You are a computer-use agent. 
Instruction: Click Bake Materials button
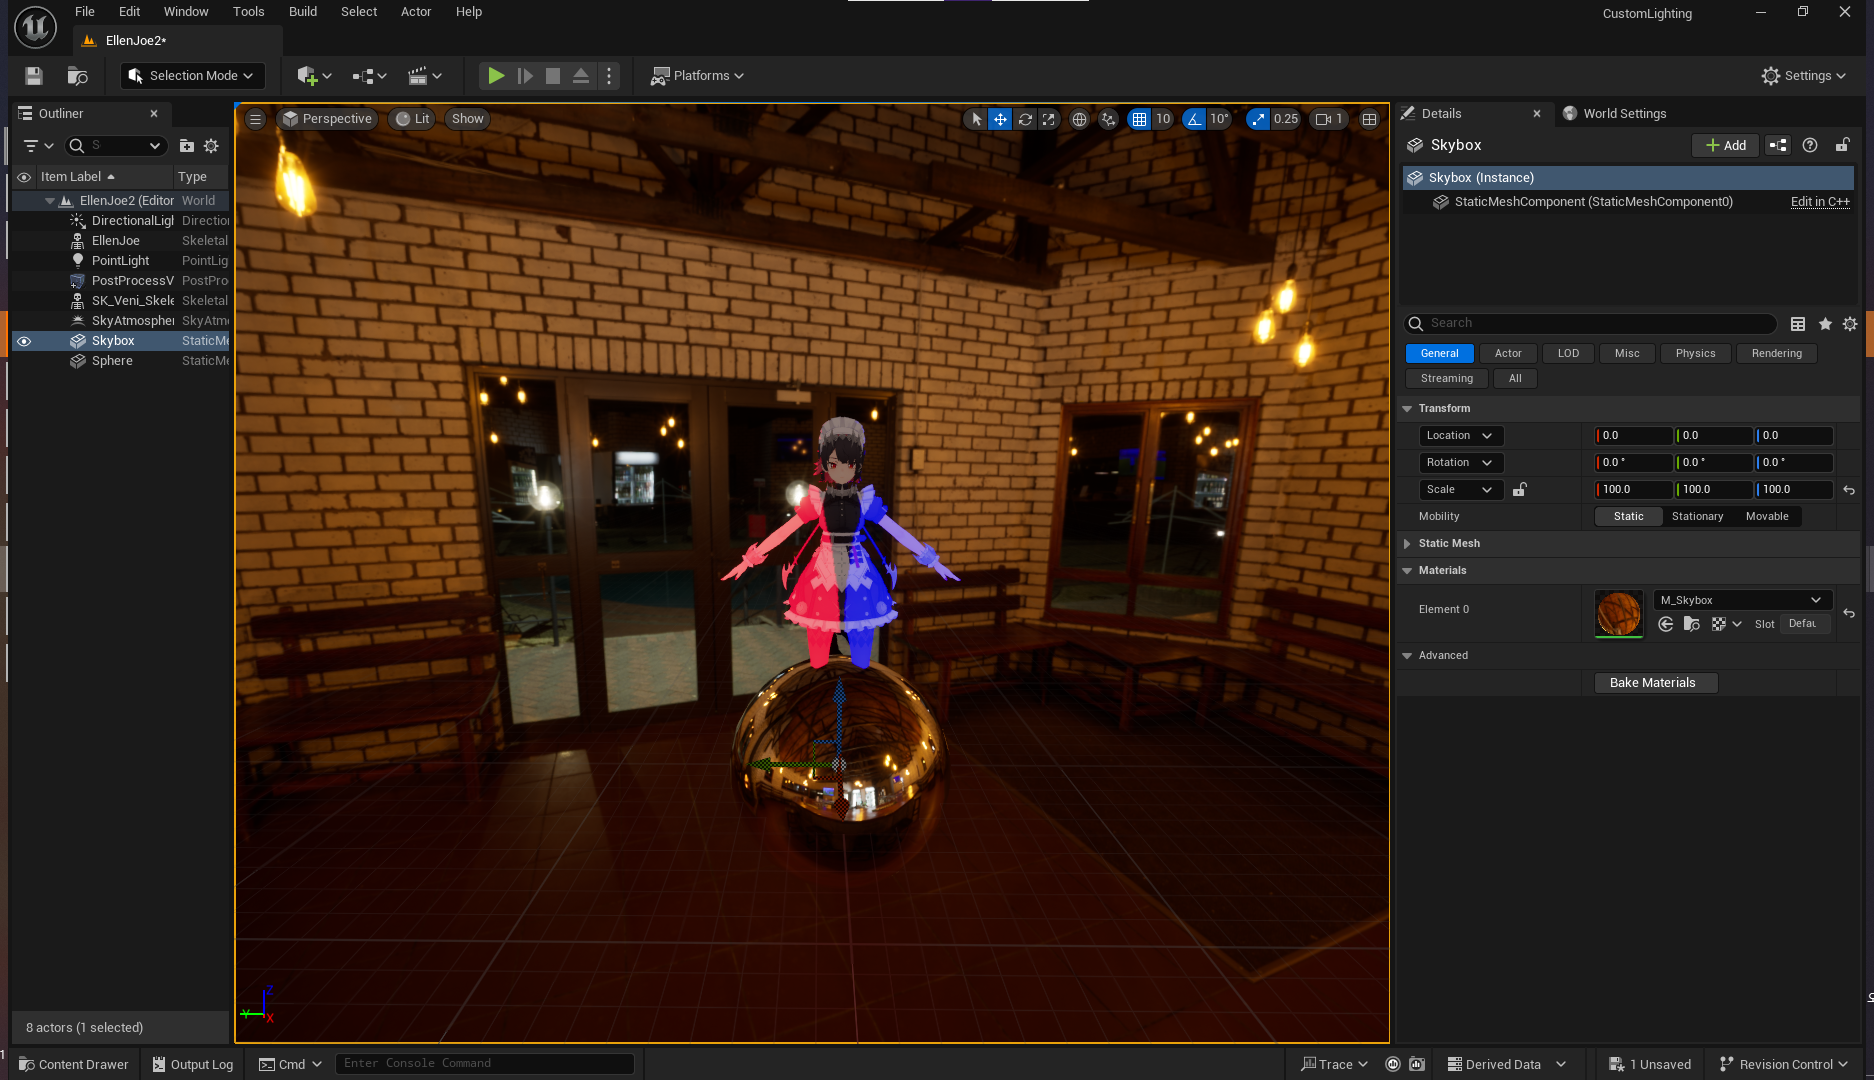coord(1655,683)
